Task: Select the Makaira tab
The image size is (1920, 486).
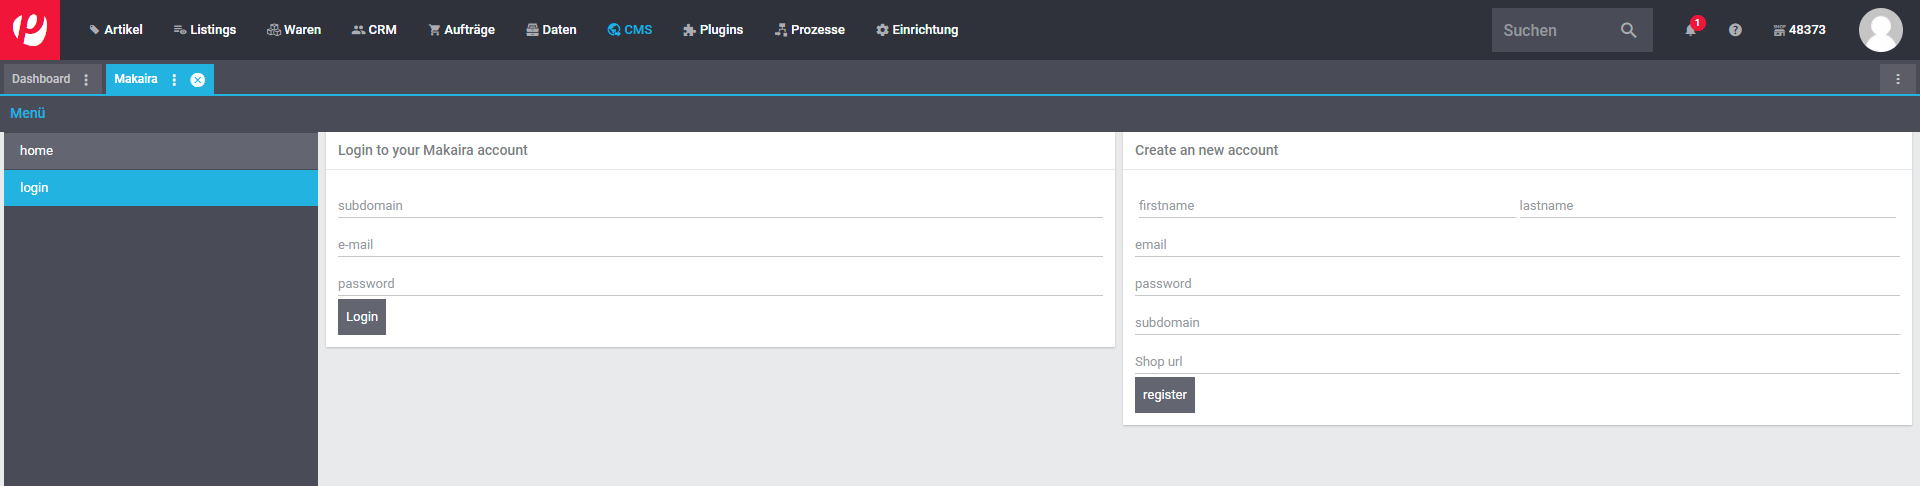Action: (x=136, y=79)
